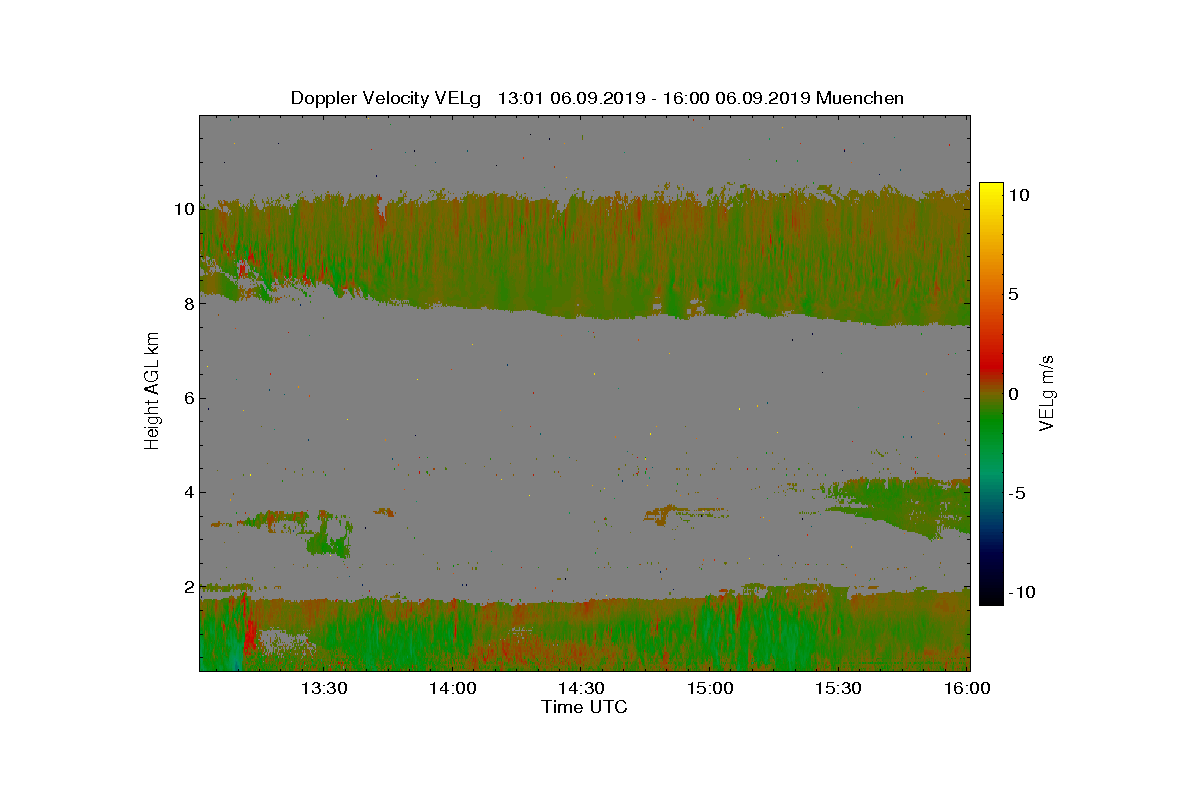1200x800 pixels.
Task: Click the colorbar tick label 5
Action: coord(1012,295)
